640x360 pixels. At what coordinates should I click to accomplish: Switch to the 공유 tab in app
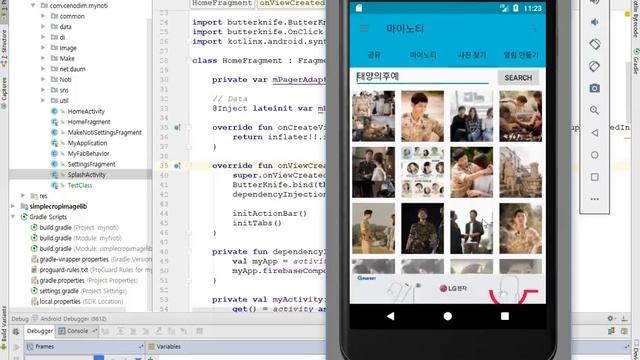pyautogui.click(x=374, y=55)
